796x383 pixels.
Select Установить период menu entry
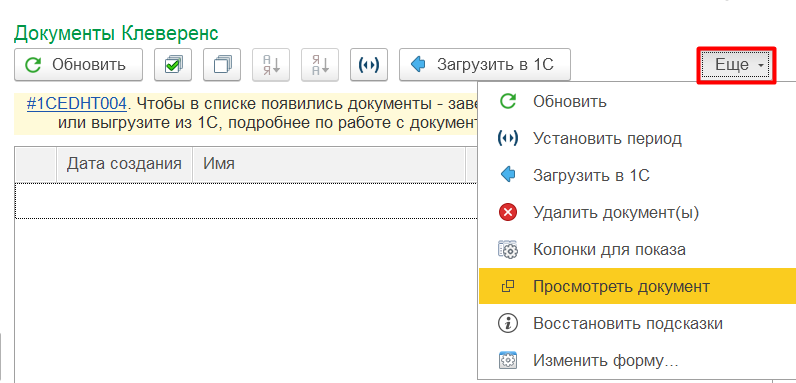[637, 138]
